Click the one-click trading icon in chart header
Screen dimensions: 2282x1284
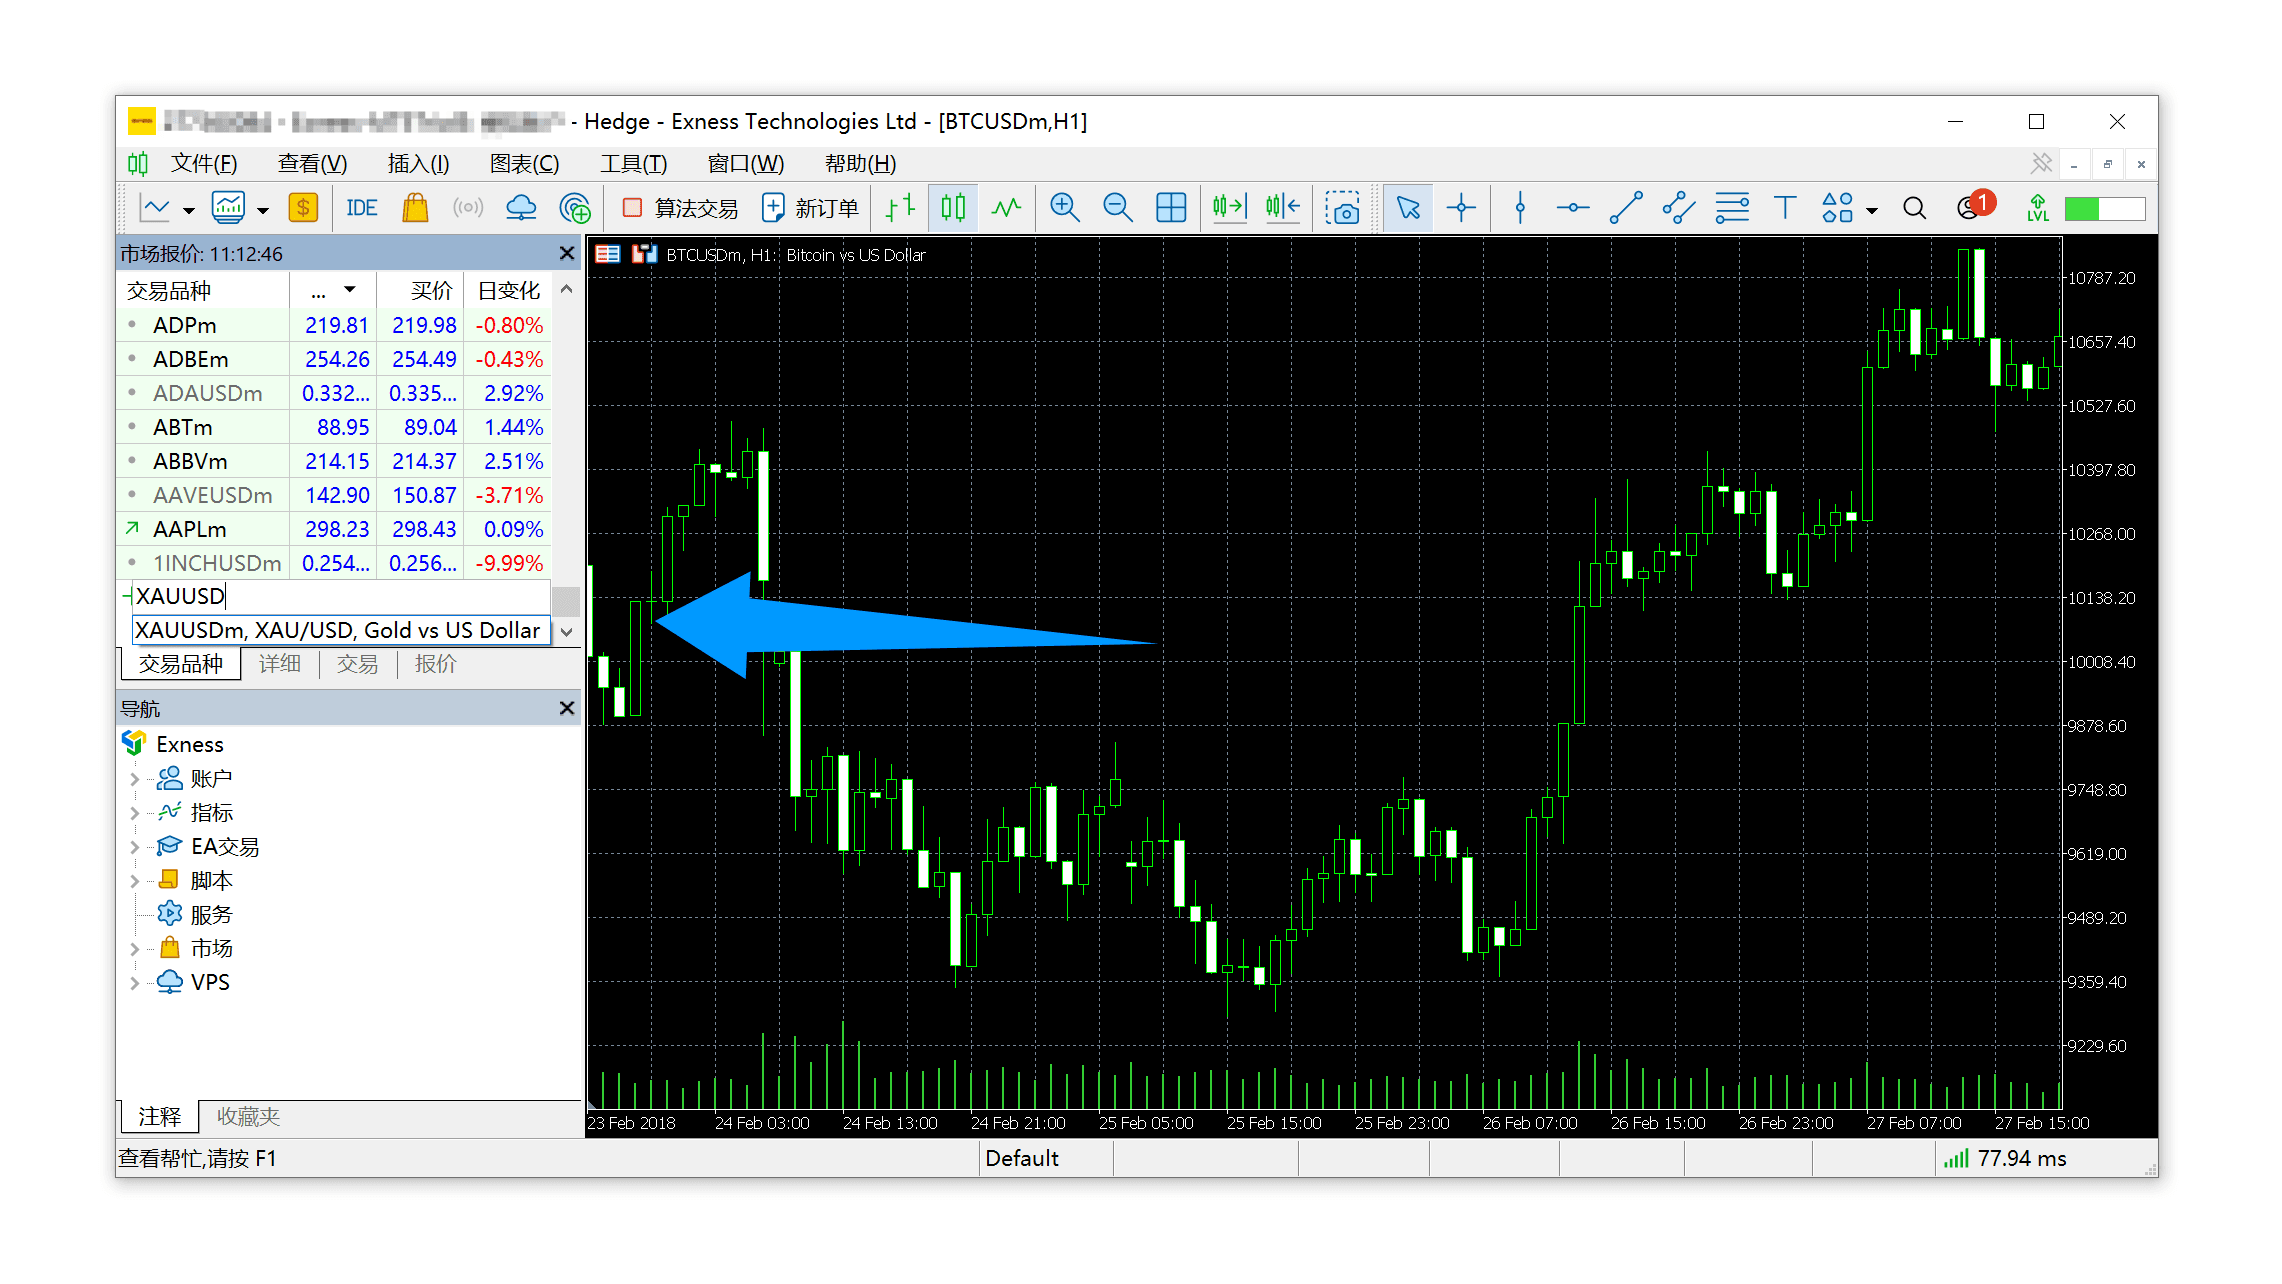pyautogui.click(x=607, y=254)
